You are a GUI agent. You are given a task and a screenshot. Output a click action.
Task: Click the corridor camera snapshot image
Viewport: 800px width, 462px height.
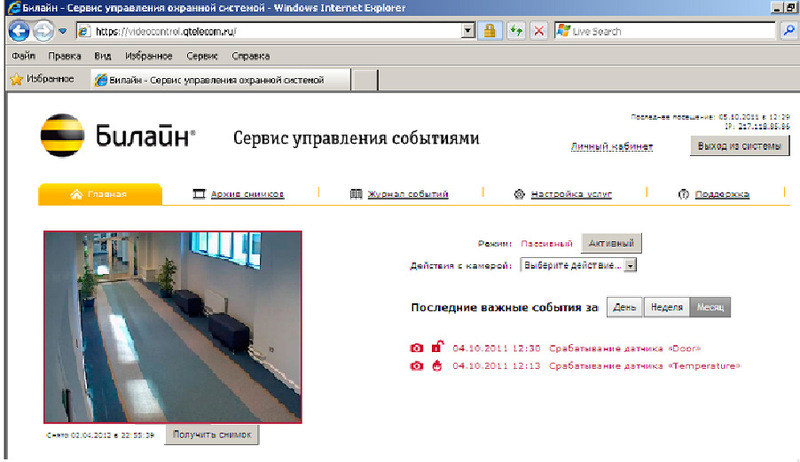click(x=172, y=327)
